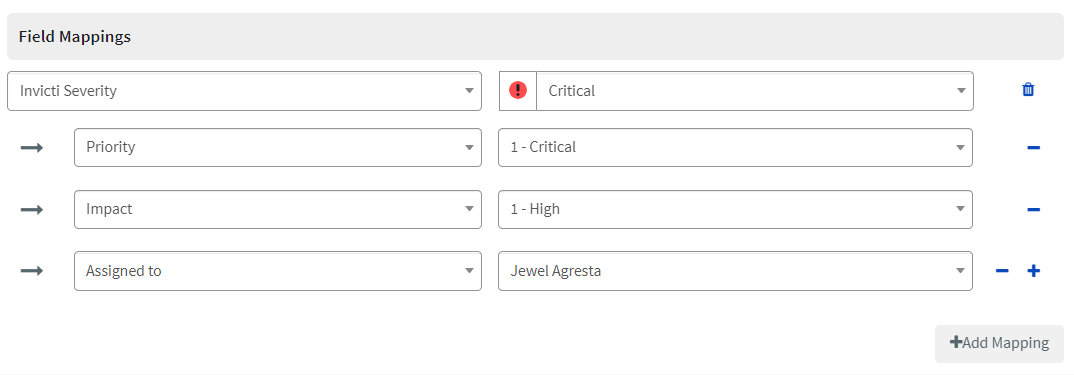Click the dropdown caret in the Assigned to field
The height and width of the screenshot is (375, 1074).
pyautogui.click(x=469, y=271)
